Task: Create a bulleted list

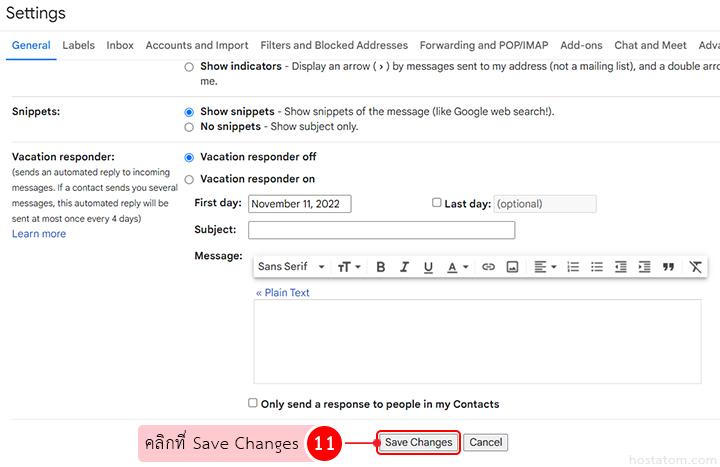Action: coord(597,267)
